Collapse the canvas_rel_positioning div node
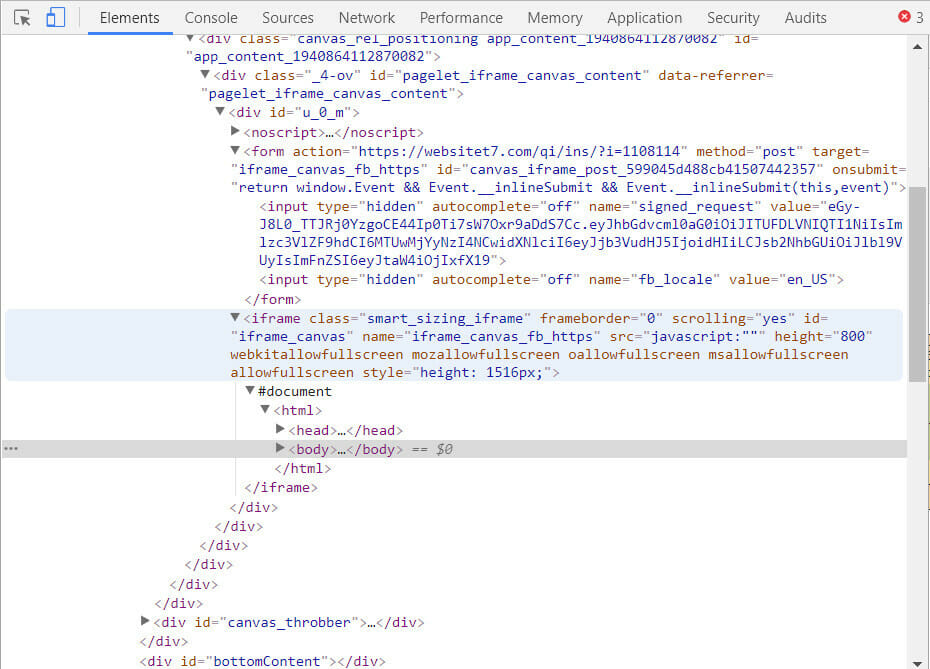930x669 pixels. (x=190, y=38)
